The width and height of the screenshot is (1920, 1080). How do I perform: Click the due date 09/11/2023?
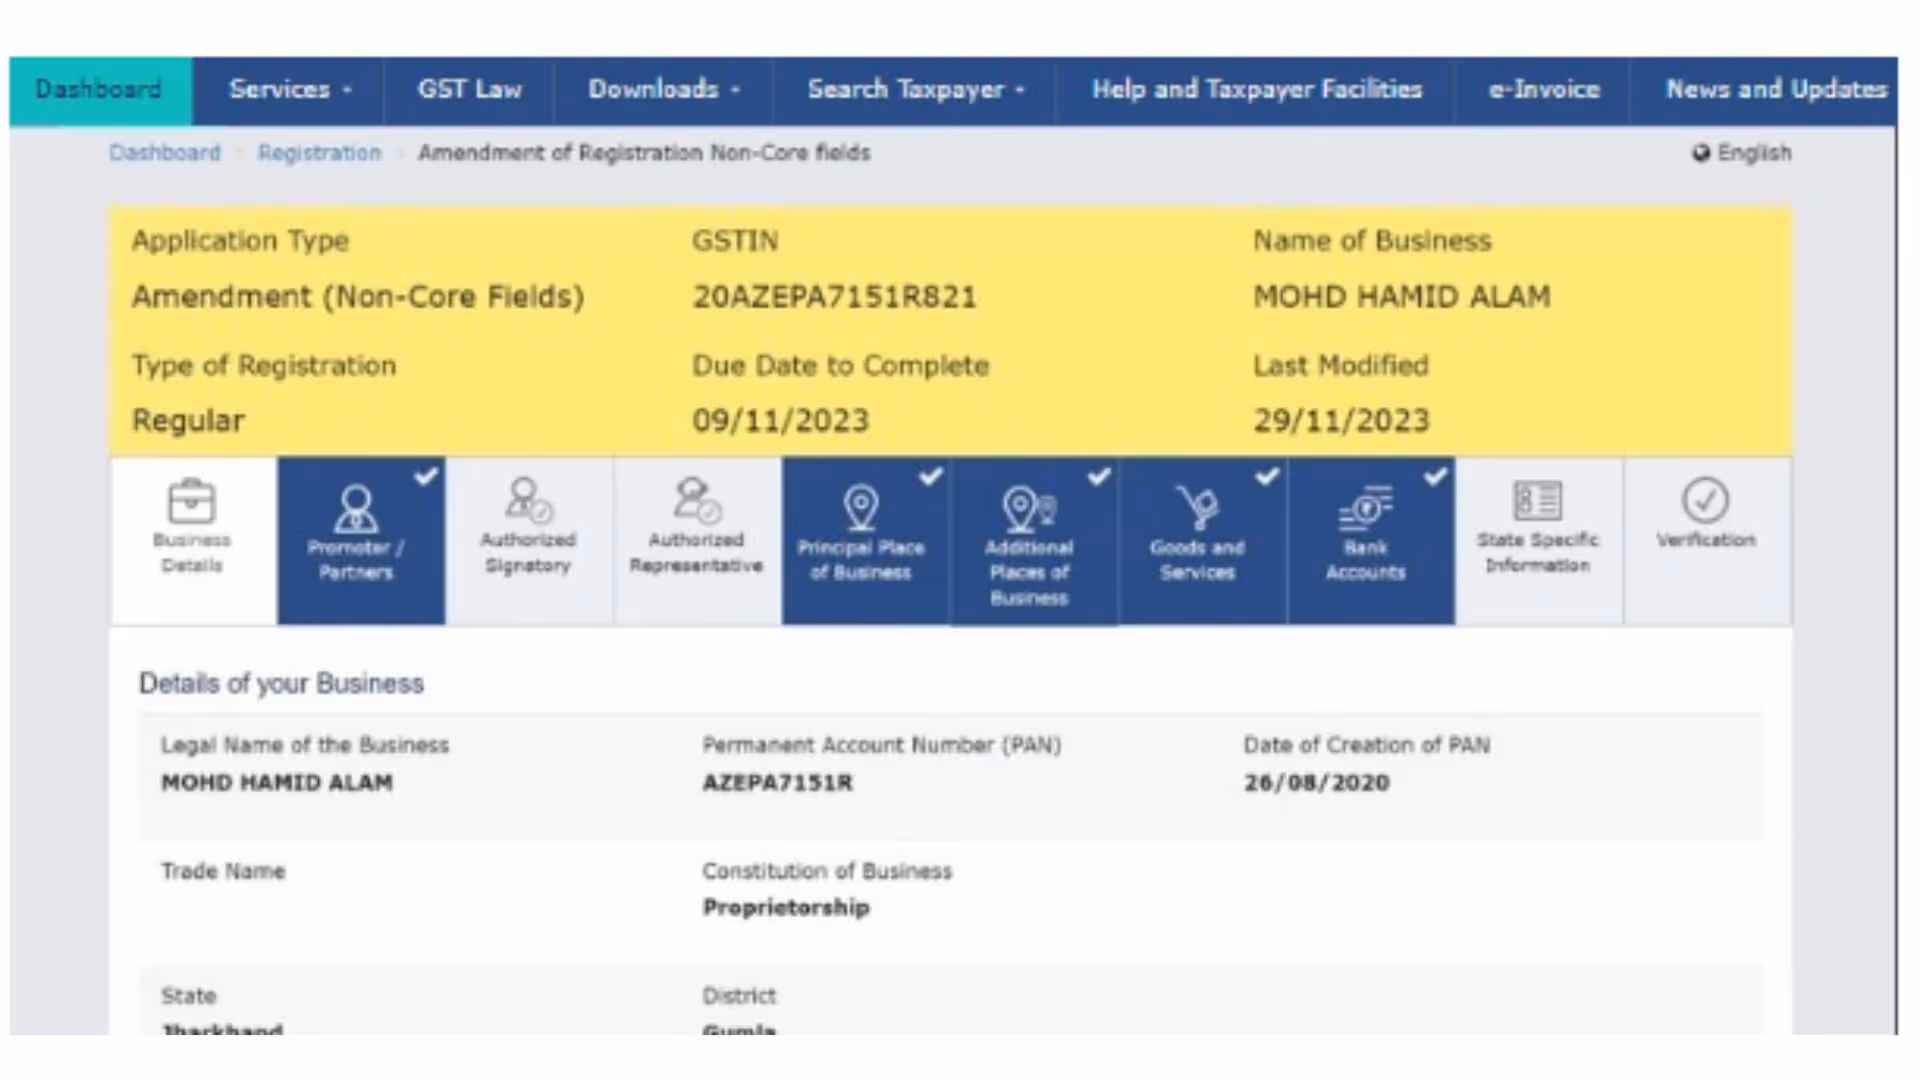pos(781,421)
